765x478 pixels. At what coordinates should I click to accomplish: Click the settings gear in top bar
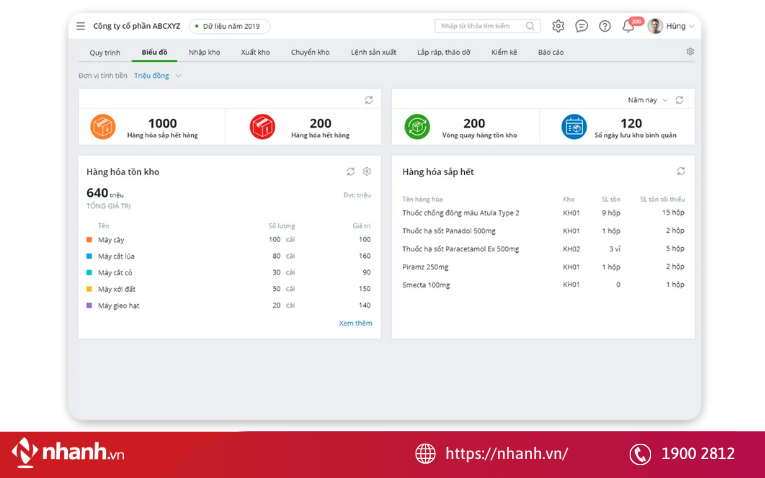click(x=558, y=26)
